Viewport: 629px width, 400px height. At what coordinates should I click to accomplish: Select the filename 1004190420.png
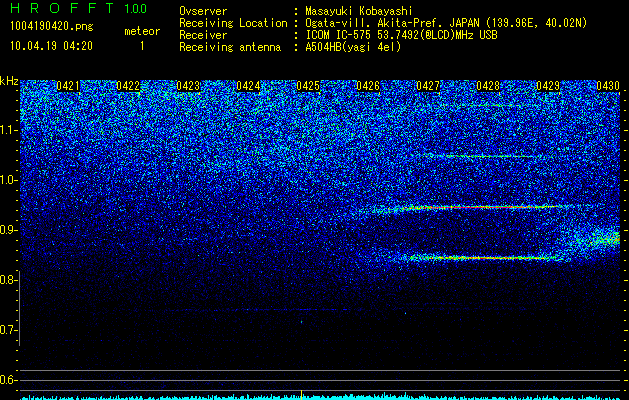(x=52, y=26)
